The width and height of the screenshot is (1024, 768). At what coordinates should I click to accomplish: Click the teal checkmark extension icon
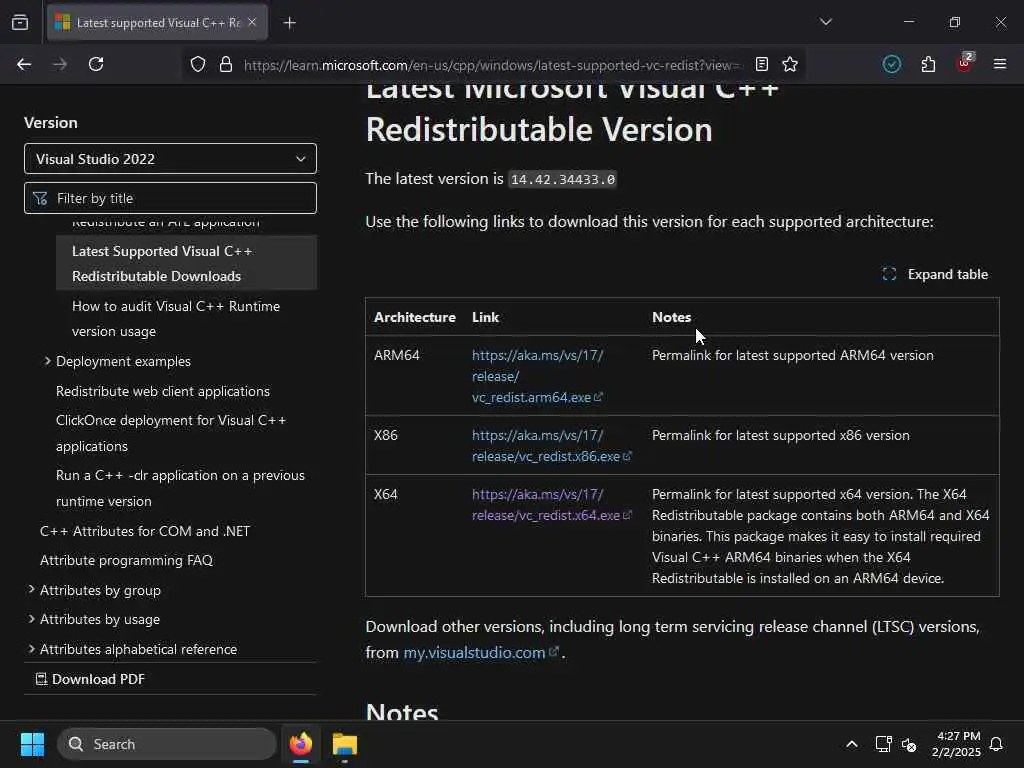click(892, 64)
